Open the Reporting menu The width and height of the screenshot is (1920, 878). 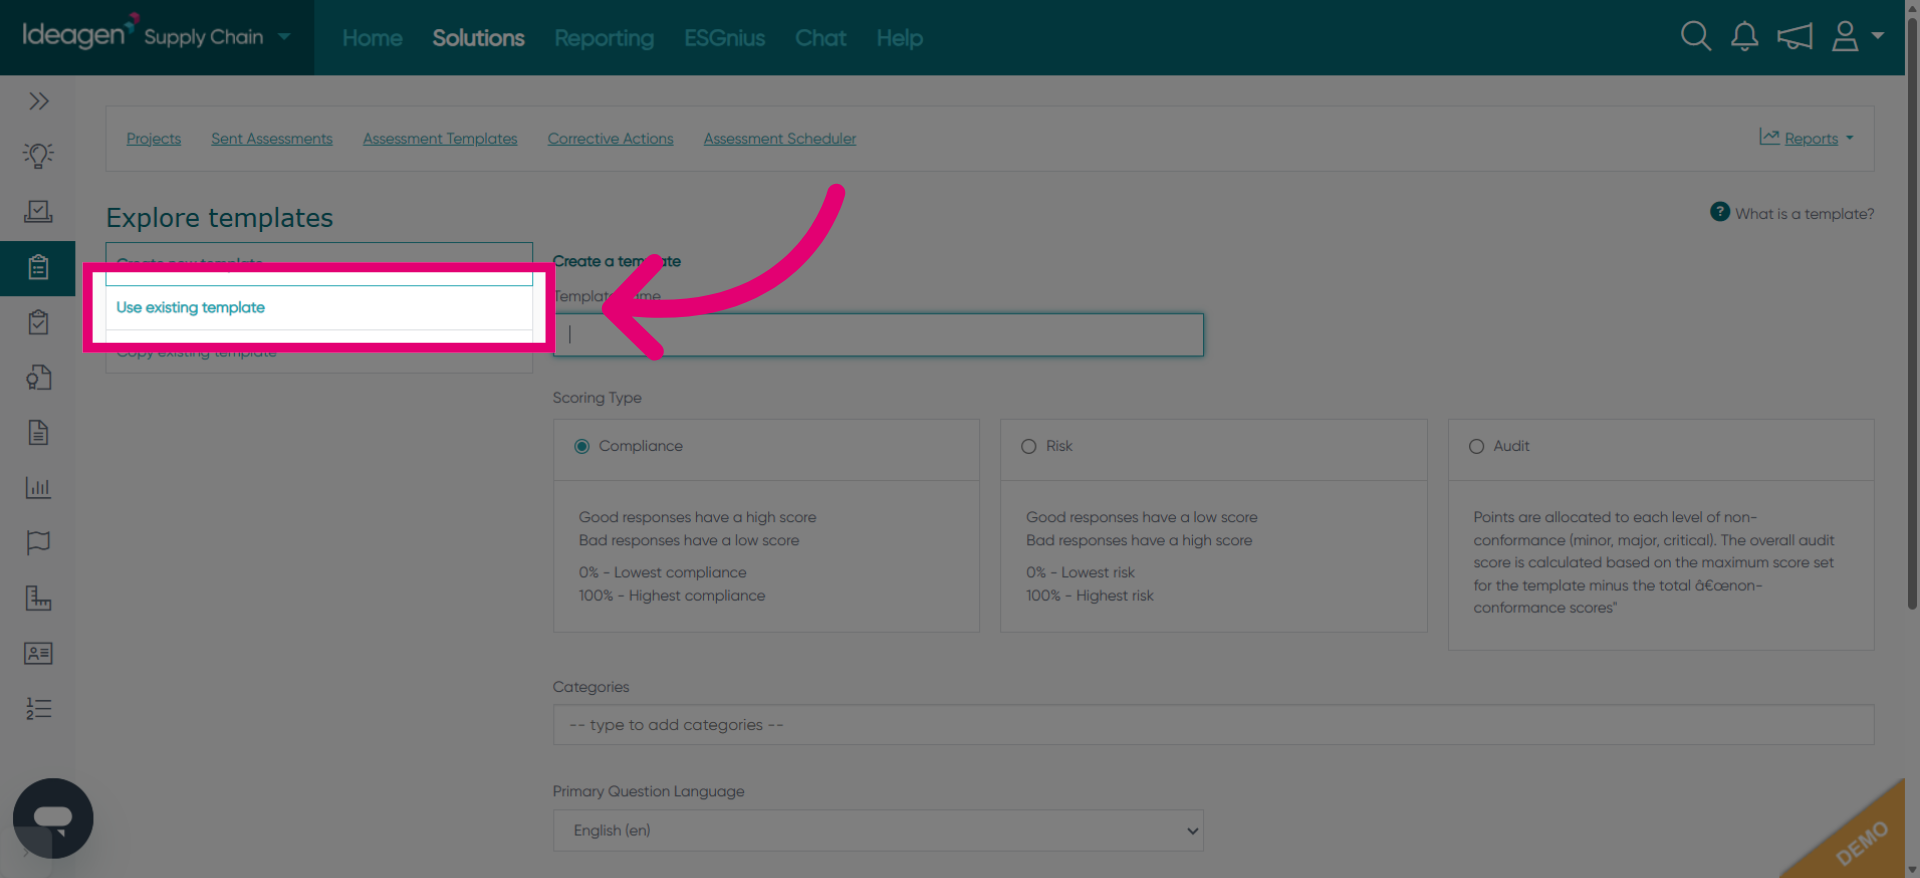(604, 38)
